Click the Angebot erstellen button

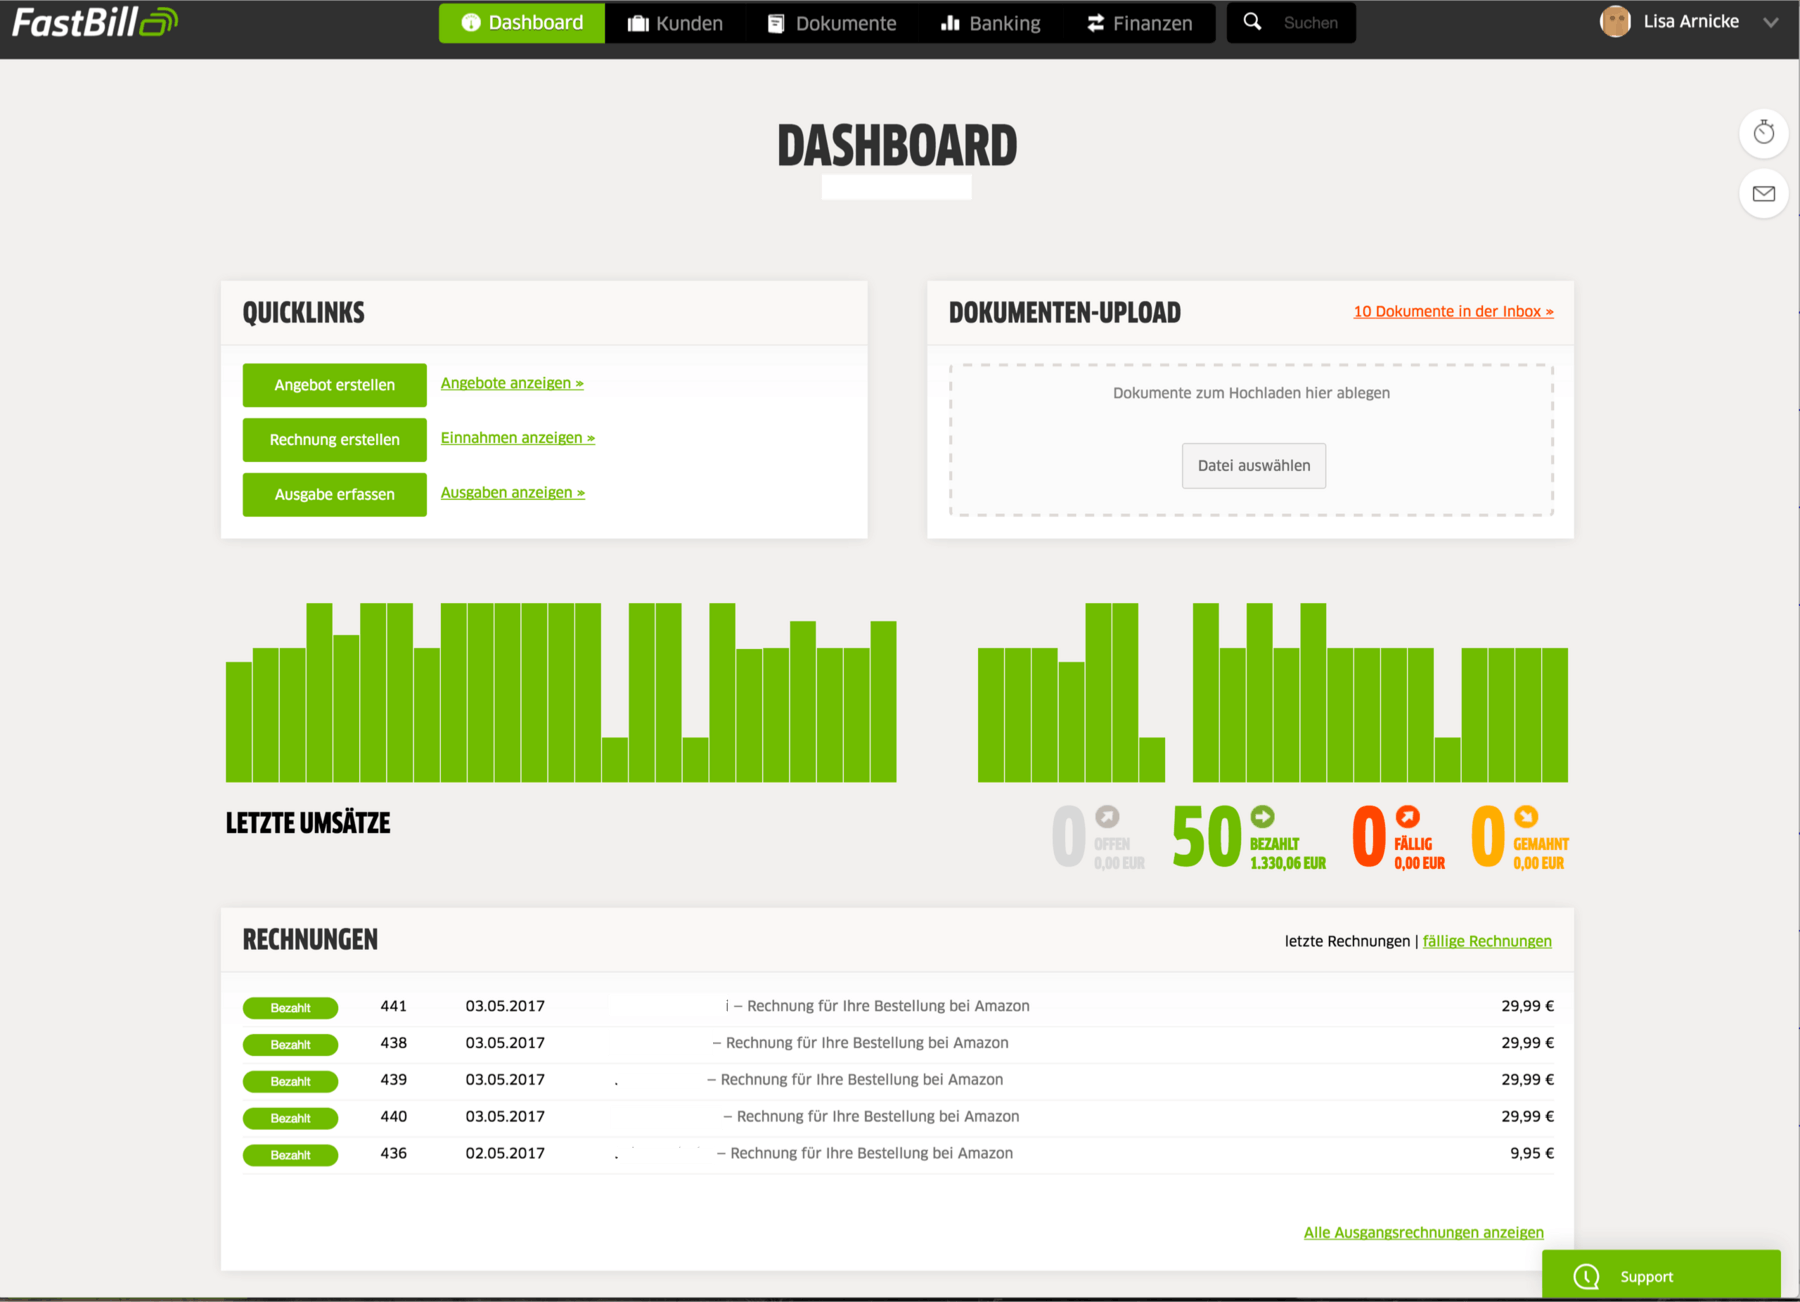coord(335,385)
